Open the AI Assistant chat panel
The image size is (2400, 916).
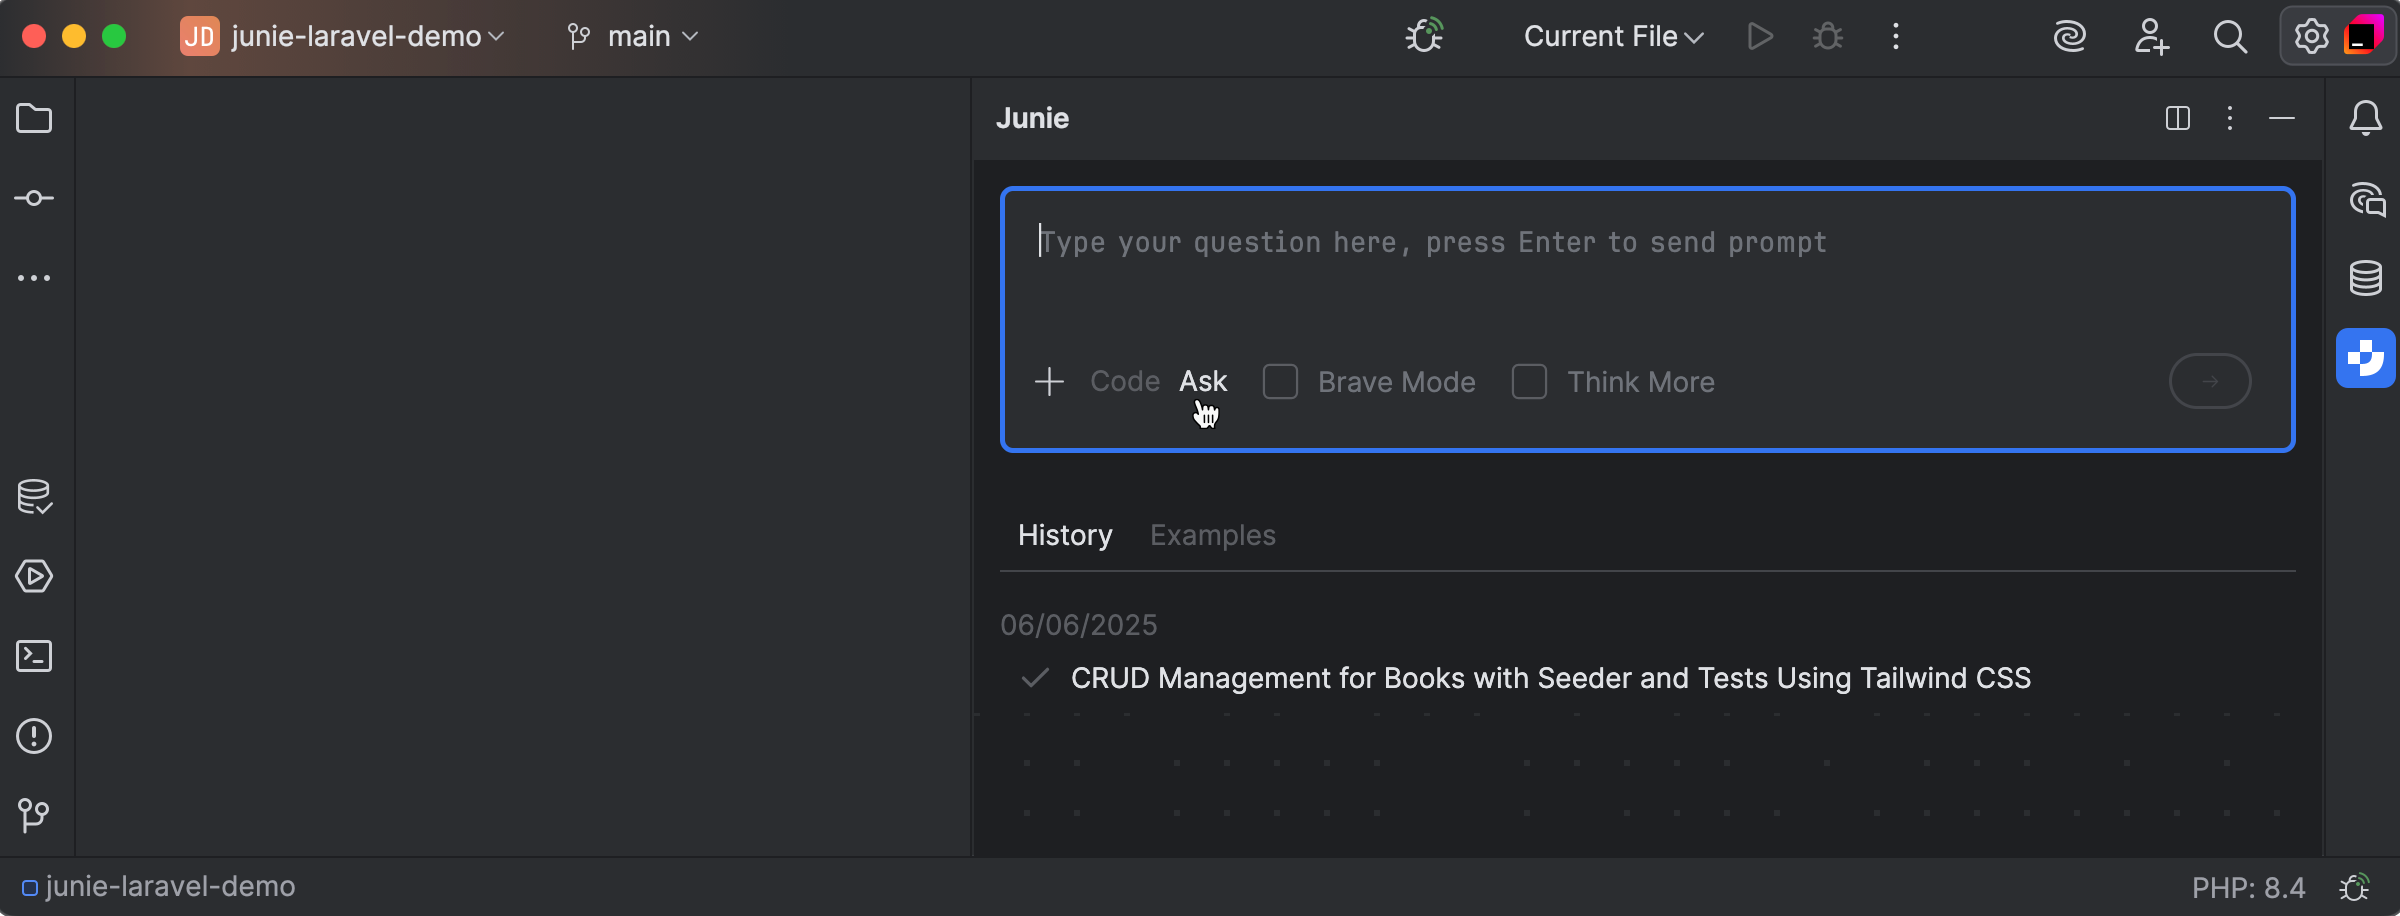2367,199
